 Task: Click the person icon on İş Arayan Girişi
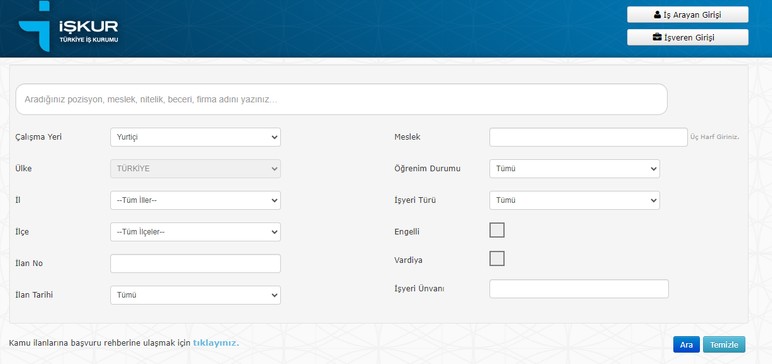657,15
